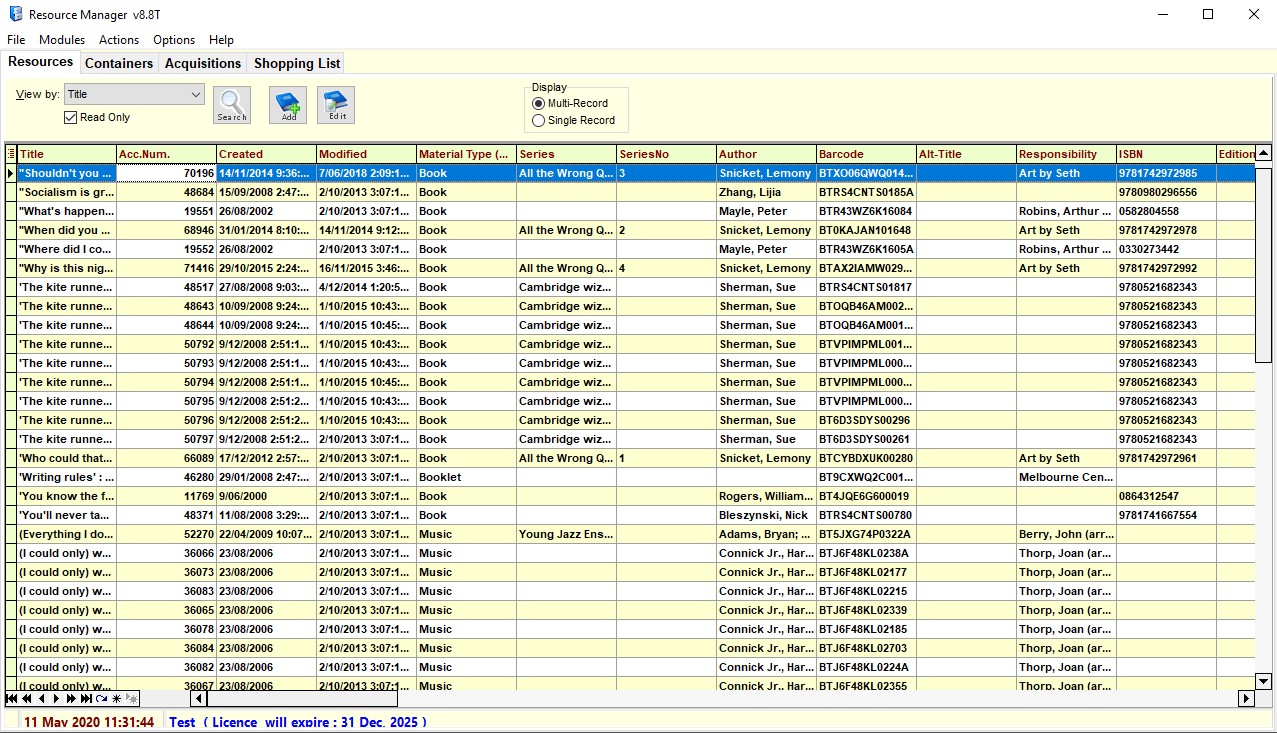Open the Modules menu

pyautogui.click(x=61, y=40)
